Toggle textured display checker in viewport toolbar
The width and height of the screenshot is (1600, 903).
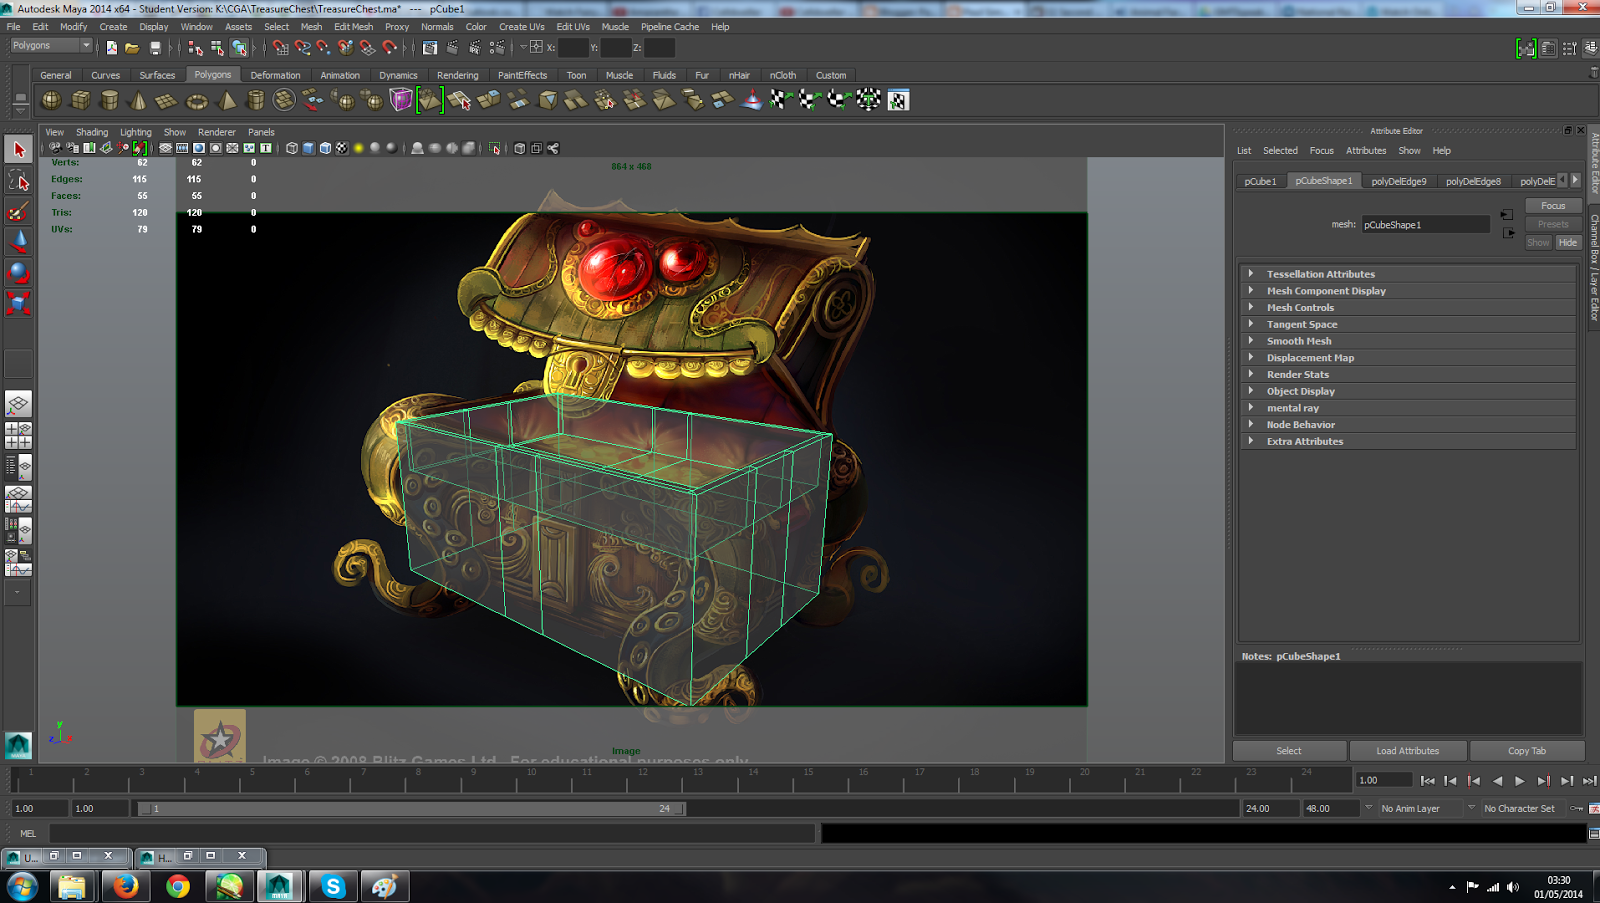[x=342, y=148]
